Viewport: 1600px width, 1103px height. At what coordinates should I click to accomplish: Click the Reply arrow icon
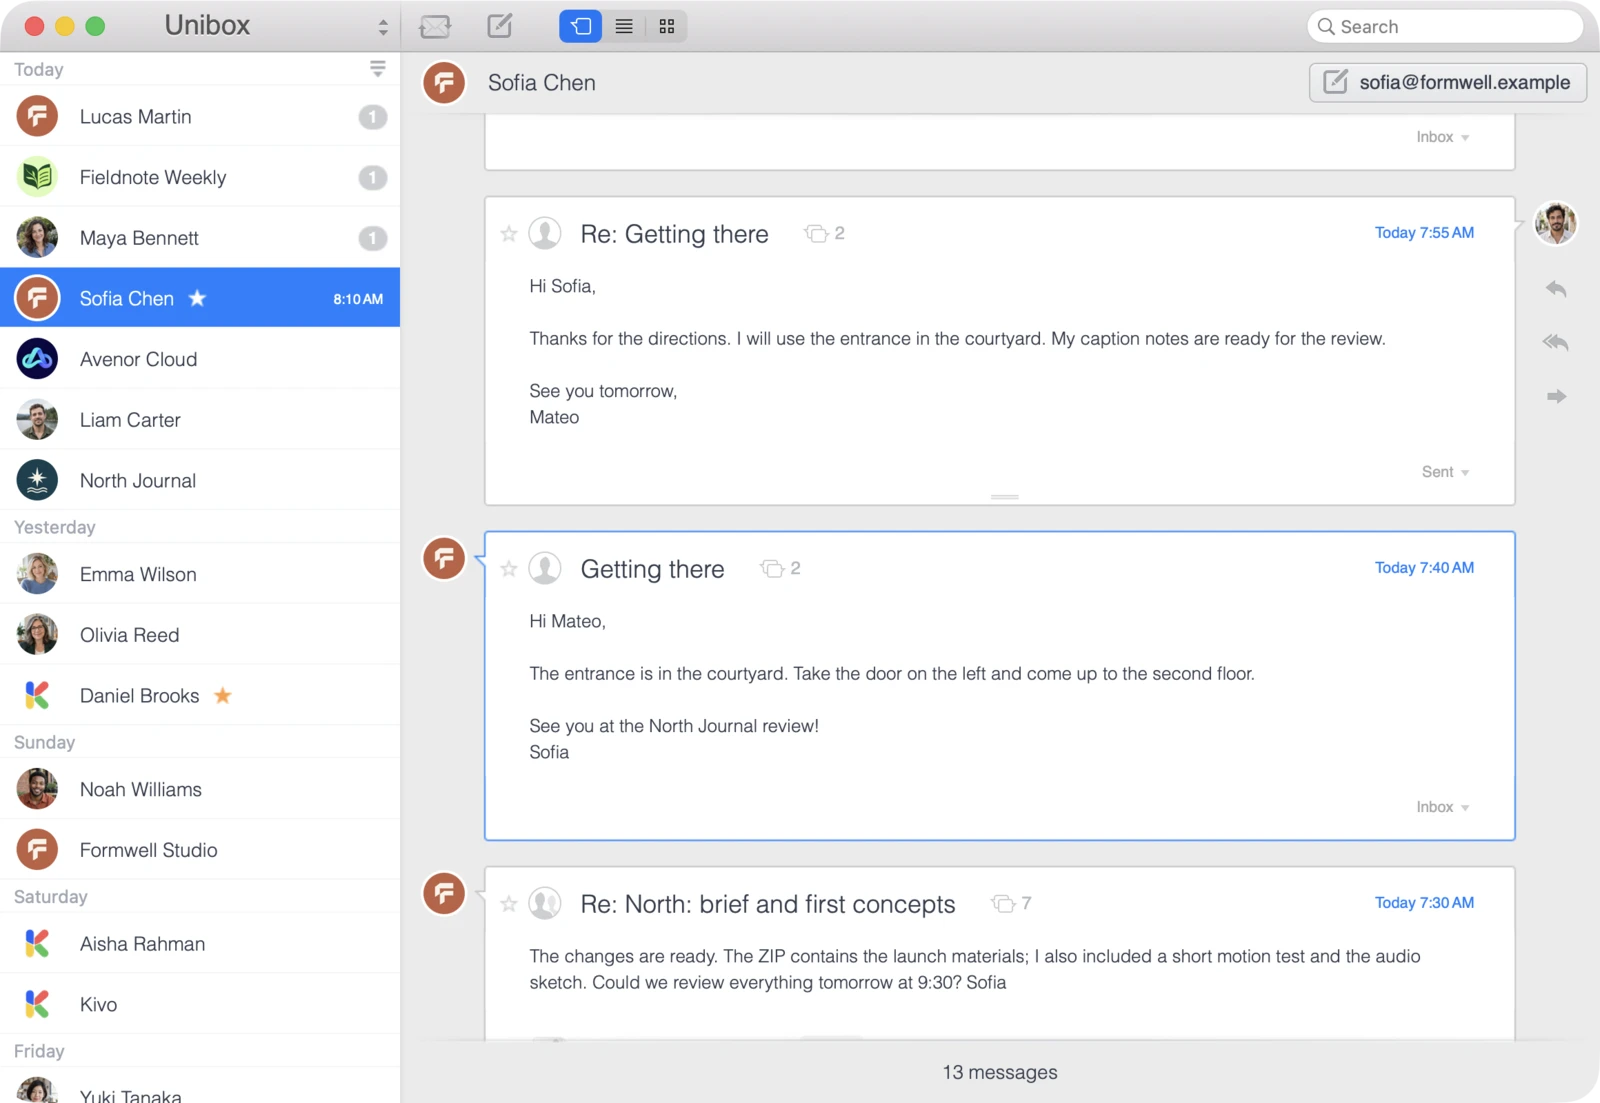pyautogui.click(x=1556, y=289)
